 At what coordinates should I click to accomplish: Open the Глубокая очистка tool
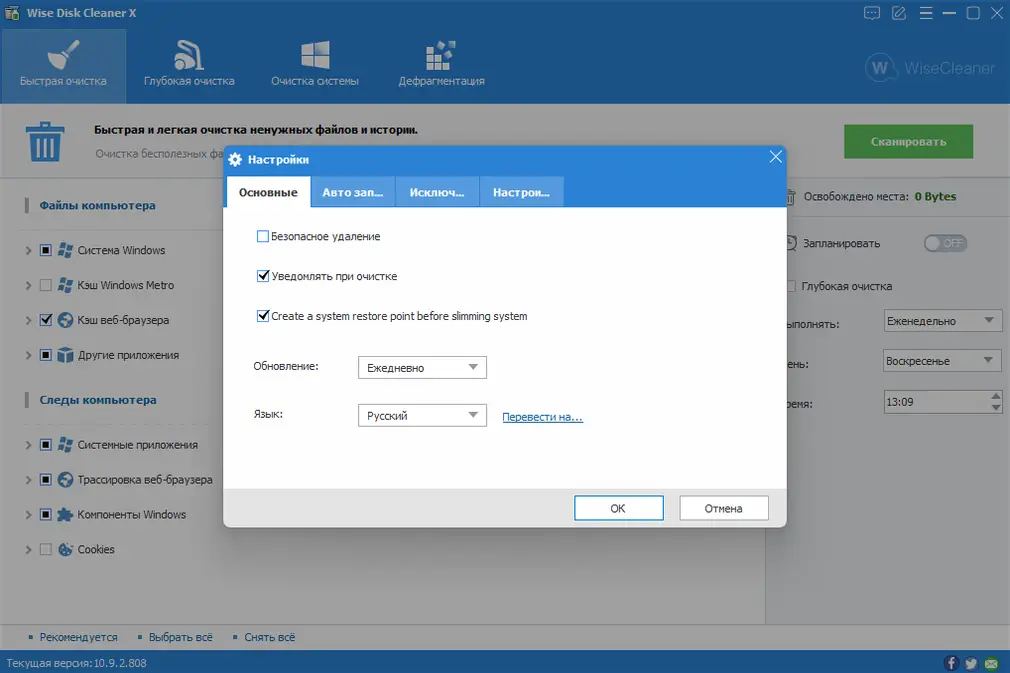(x=188, y=64)
